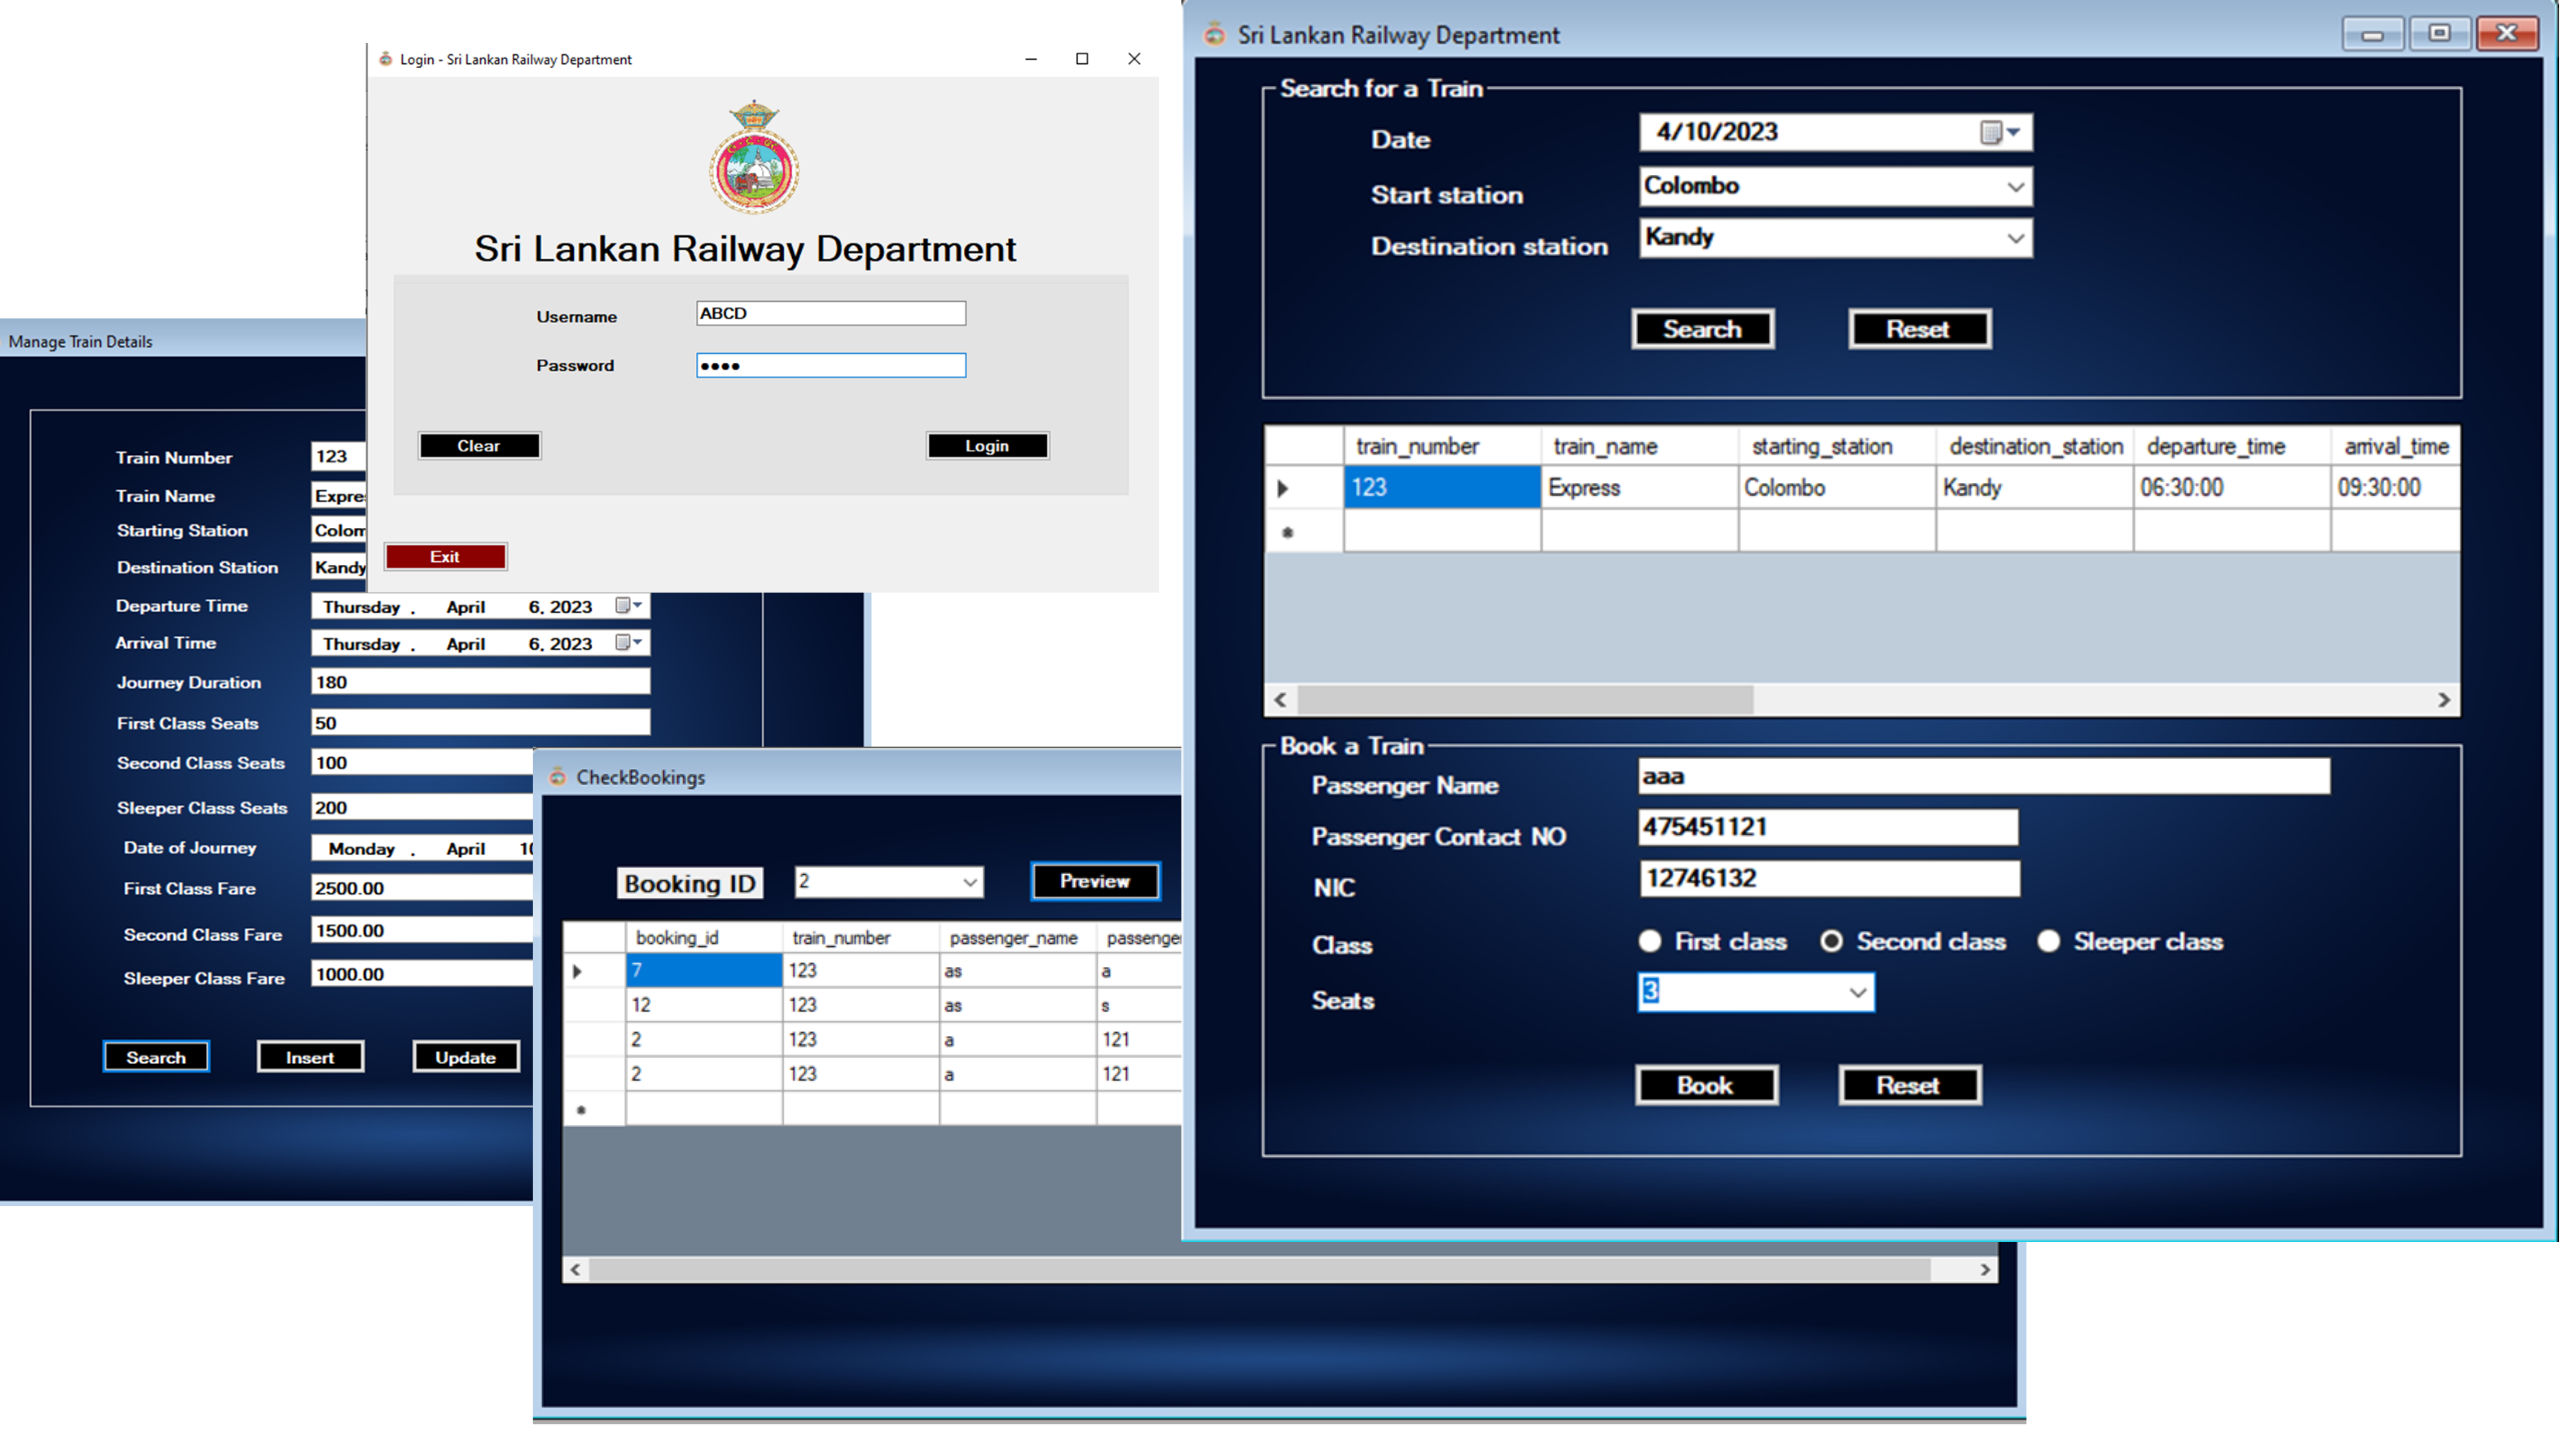Viewport: 2560px width, 1440px height.
Task: Open the Destination station dropdown showing Kandy
Action: 2014,238
